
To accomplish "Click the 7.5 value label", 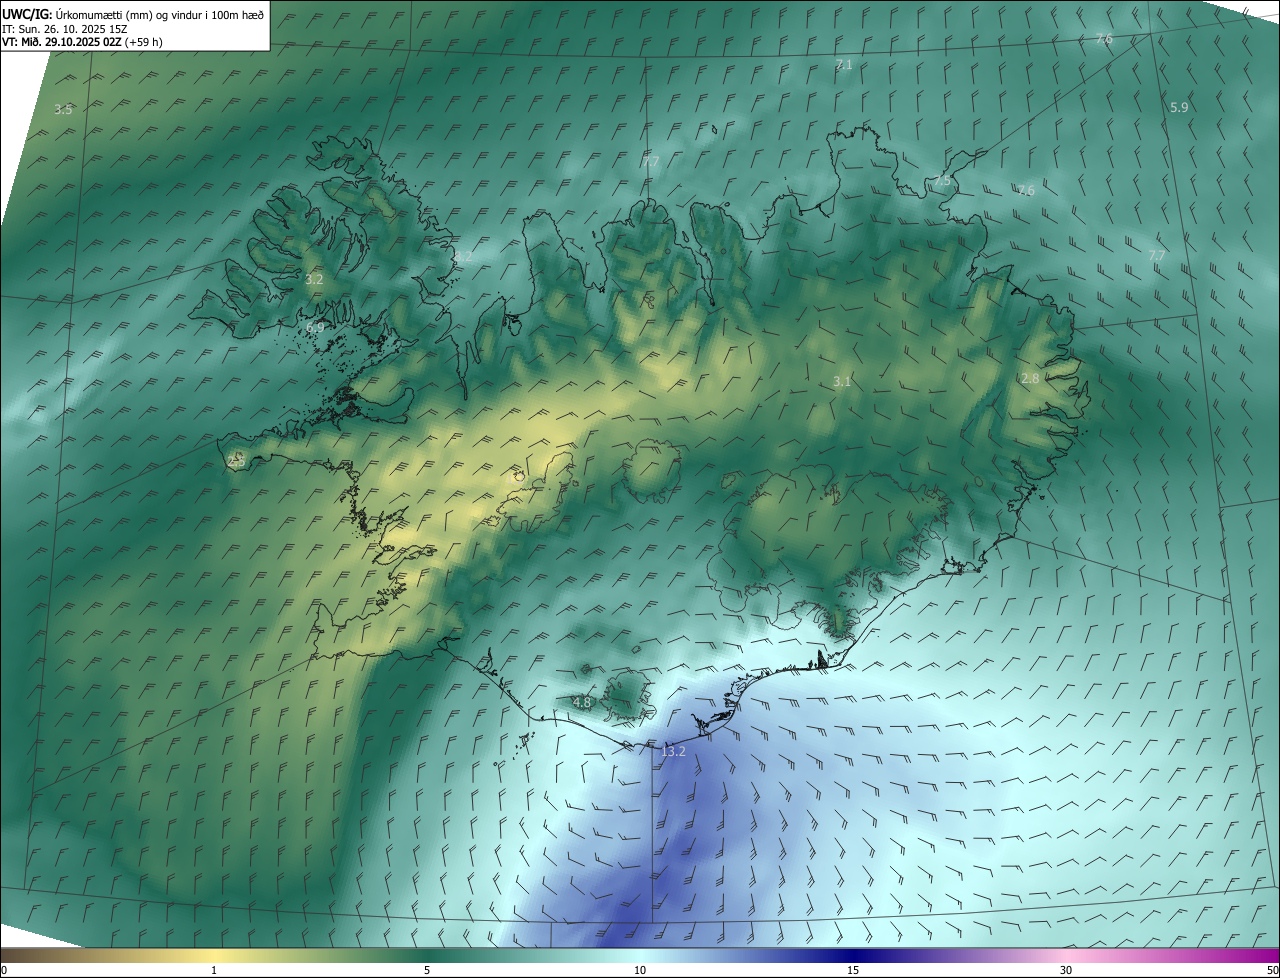I will [942, 181].
